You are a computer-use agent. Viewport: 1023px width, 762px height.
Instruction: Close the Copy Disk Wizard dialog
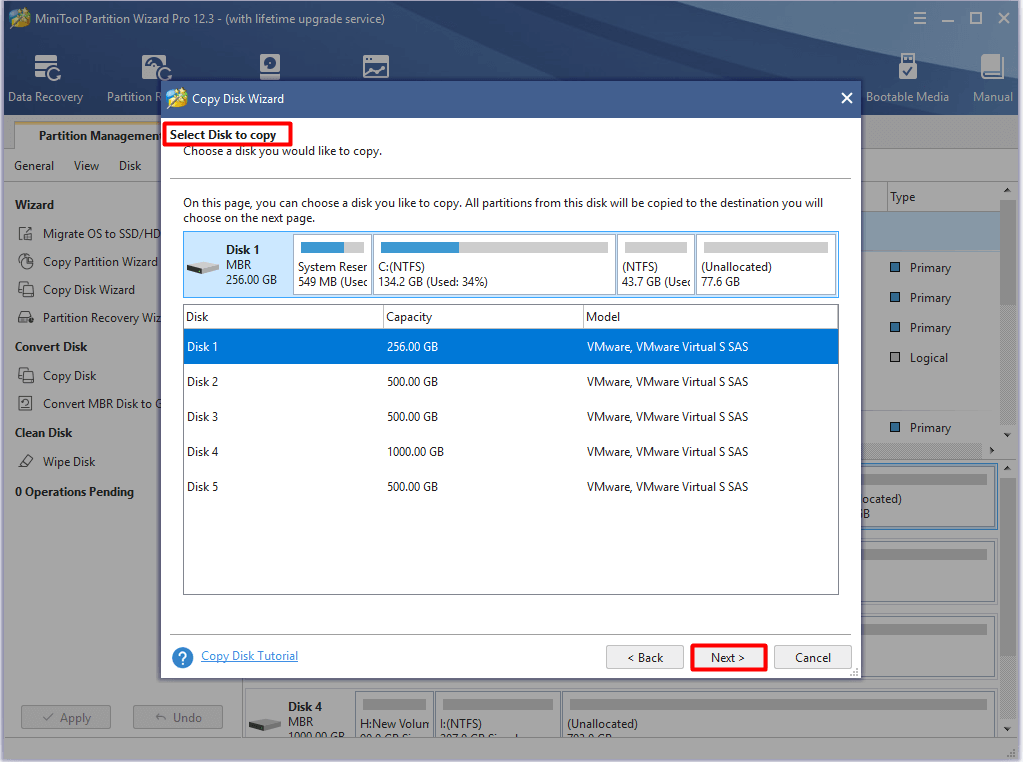(x=847, y=99)
